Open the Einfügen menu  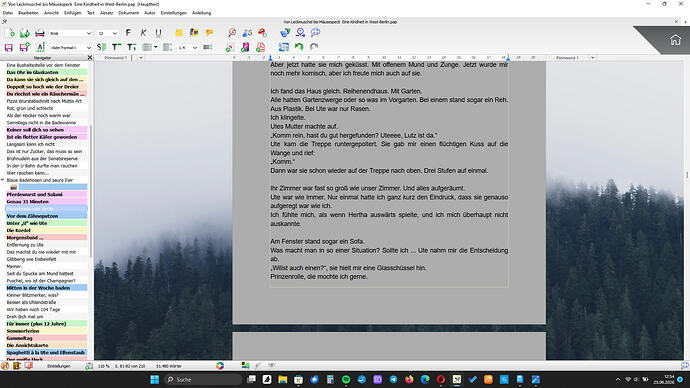tap(73, 13)
